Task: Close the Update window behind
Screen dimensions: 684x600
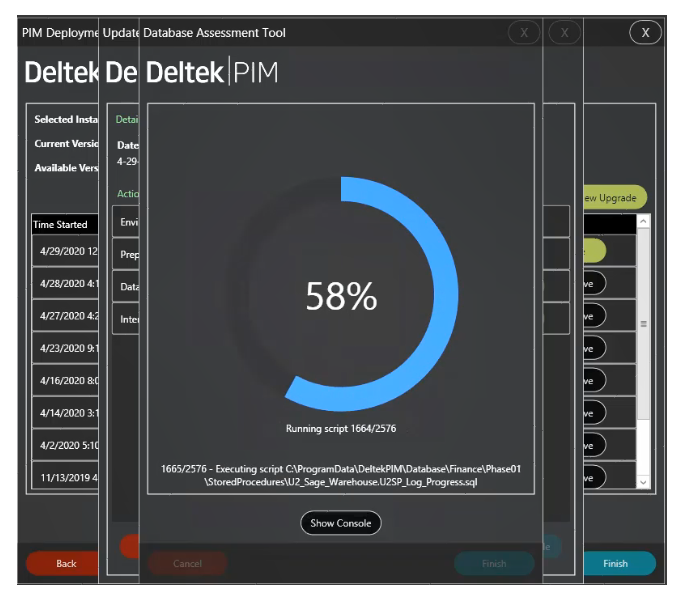Action: [564, 33]
